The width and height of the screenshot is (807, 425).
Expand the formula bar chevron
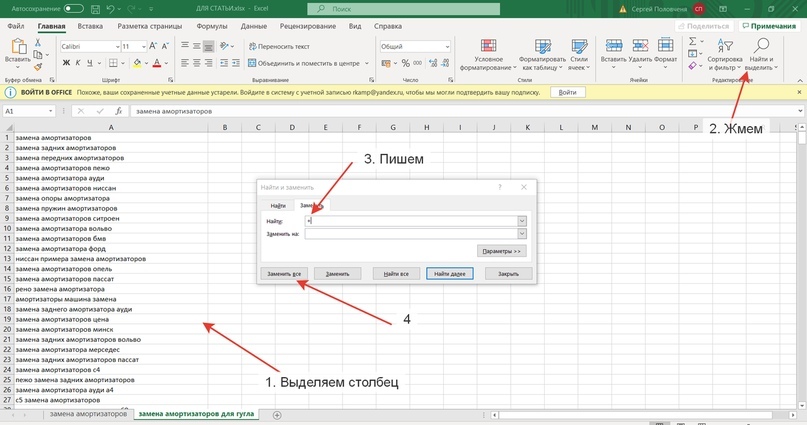(x=800, y=111)
